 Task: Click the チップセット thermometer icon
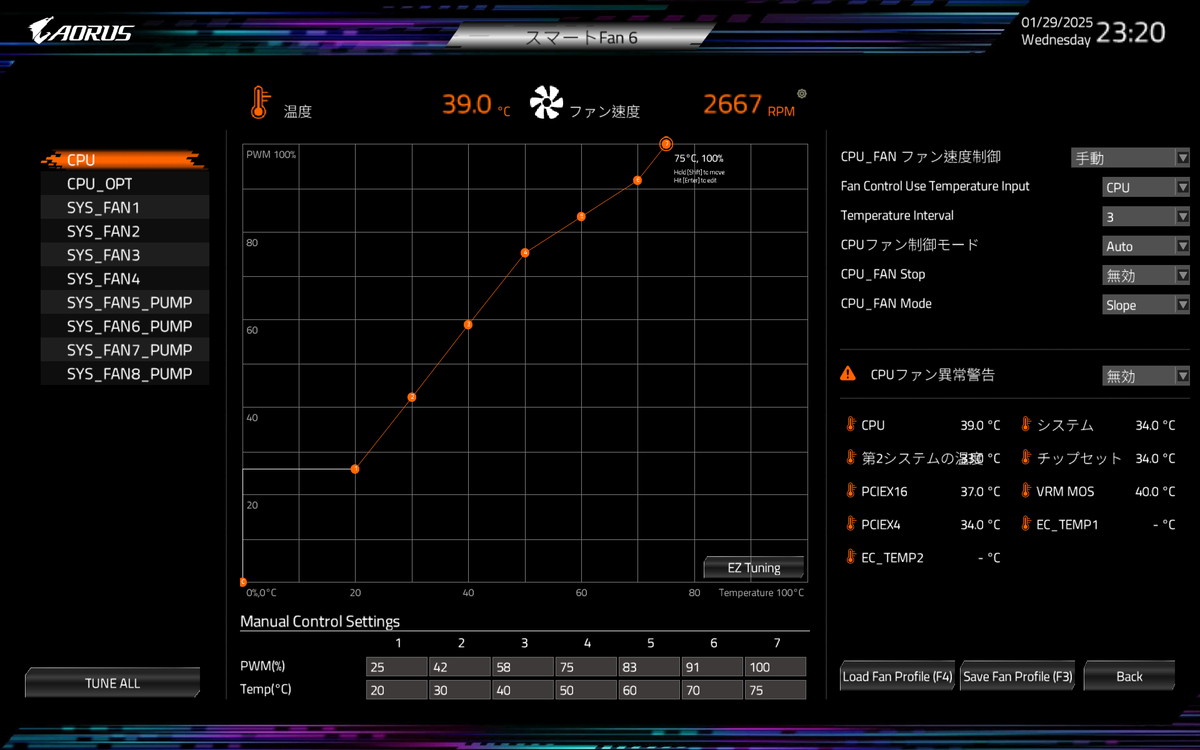[1026, 458]
